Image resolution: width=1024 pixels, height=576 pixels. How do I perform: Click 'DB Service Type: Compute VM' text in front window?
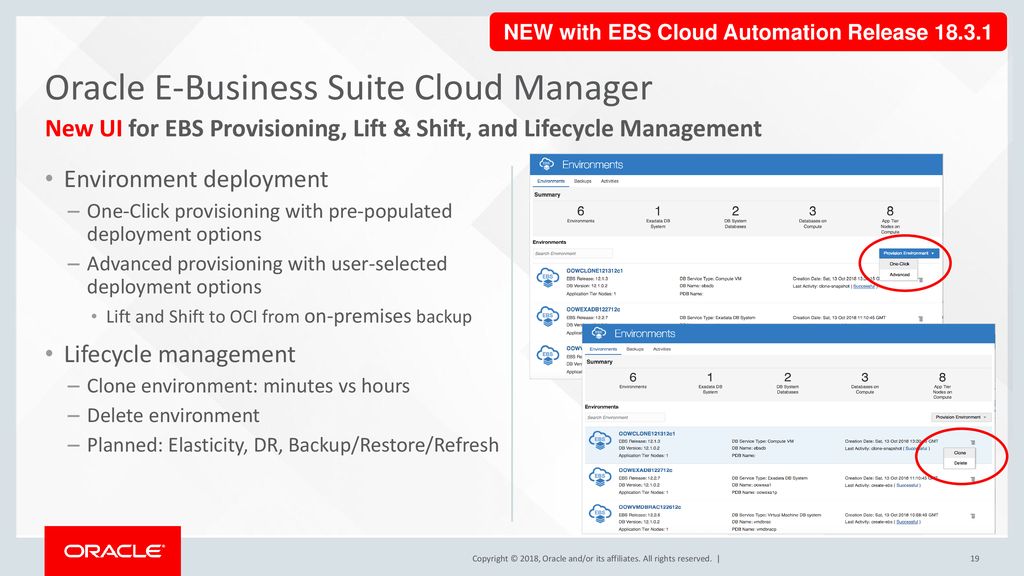pos(763,441)
